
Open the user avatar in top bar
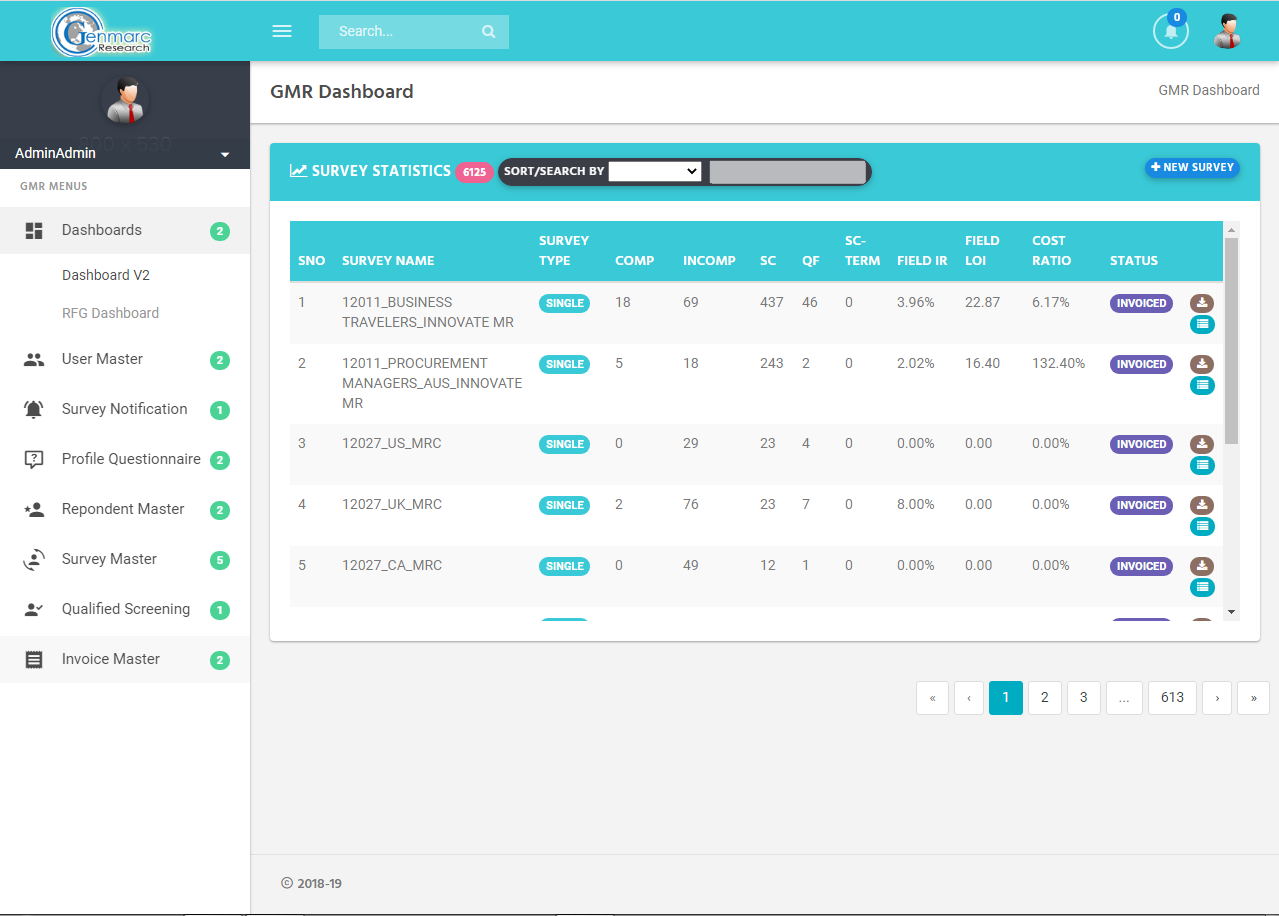(1227, 31)
